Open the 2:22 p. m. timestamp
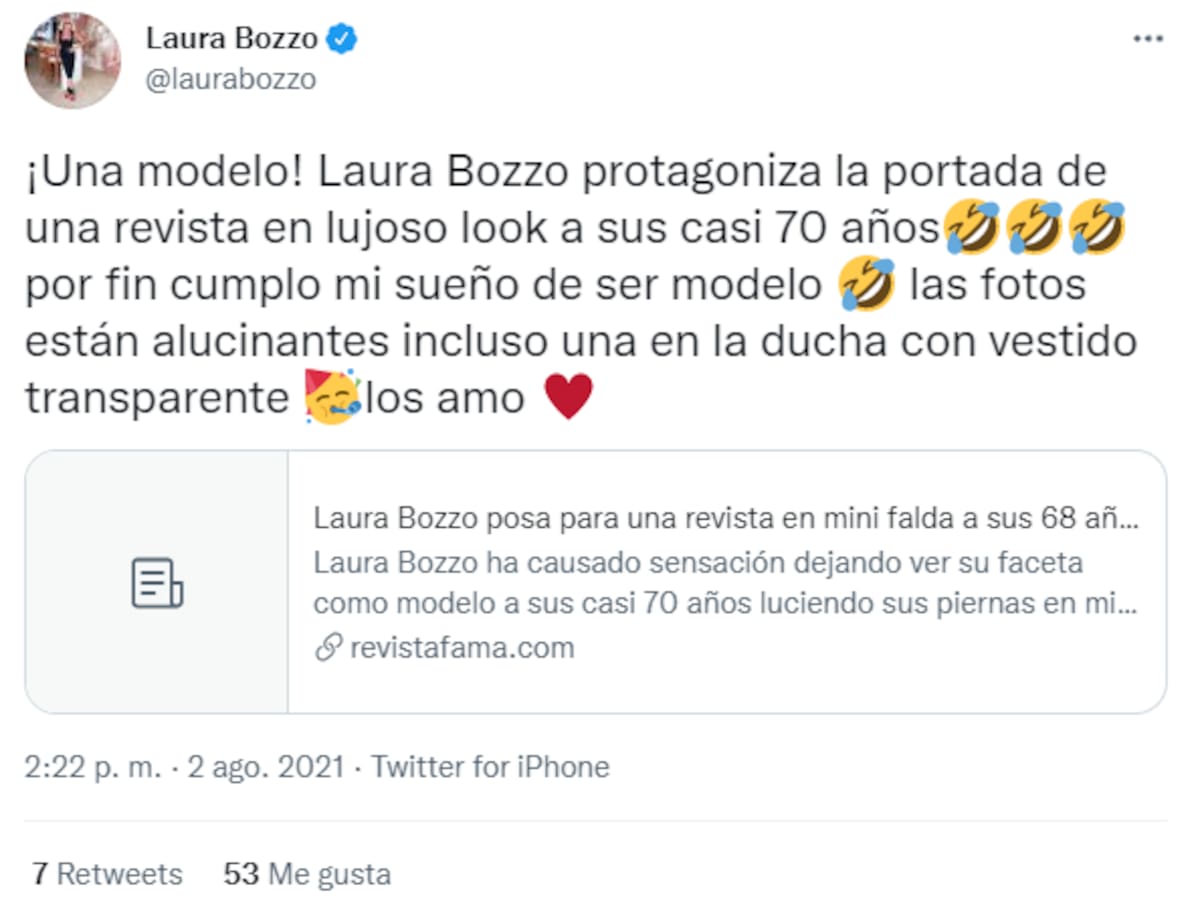This screenshot has height=921, width=1200. click(93, 767)
